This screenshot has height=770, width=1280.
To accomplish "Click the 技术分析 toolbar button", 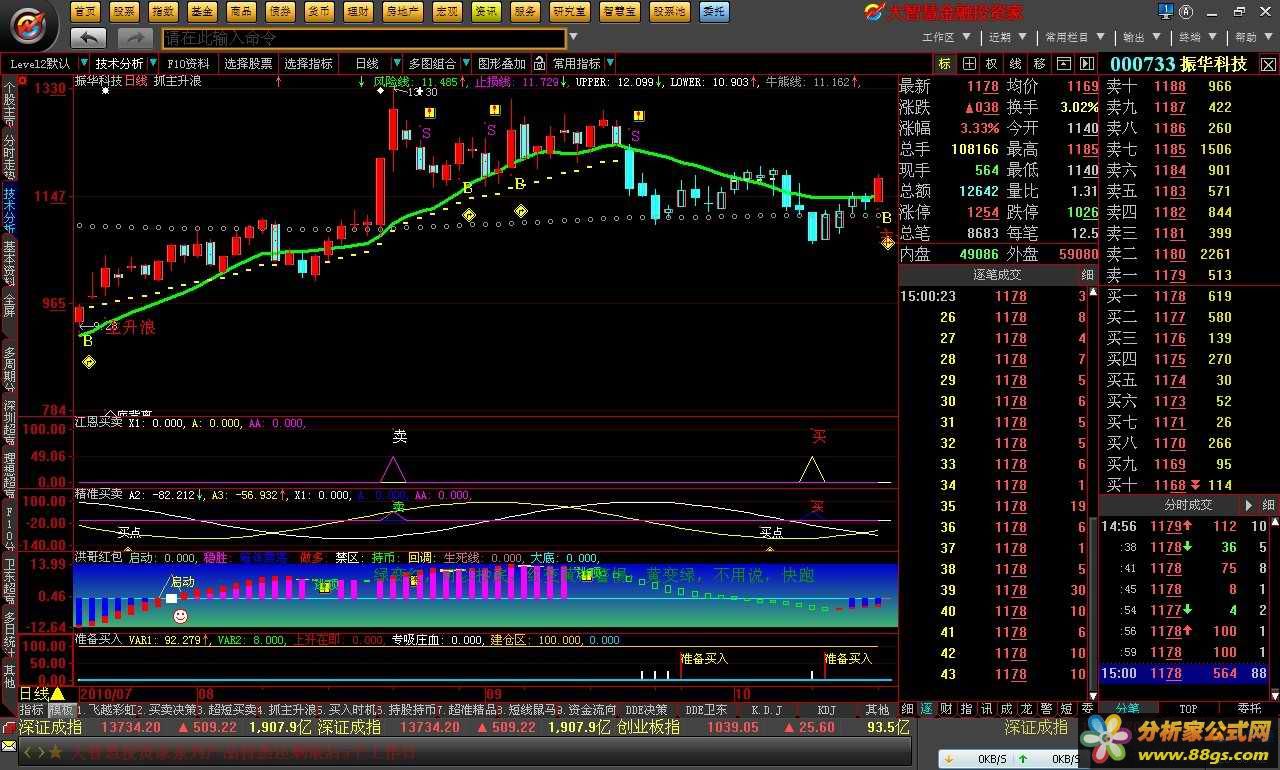I will (x=120, y=63).
